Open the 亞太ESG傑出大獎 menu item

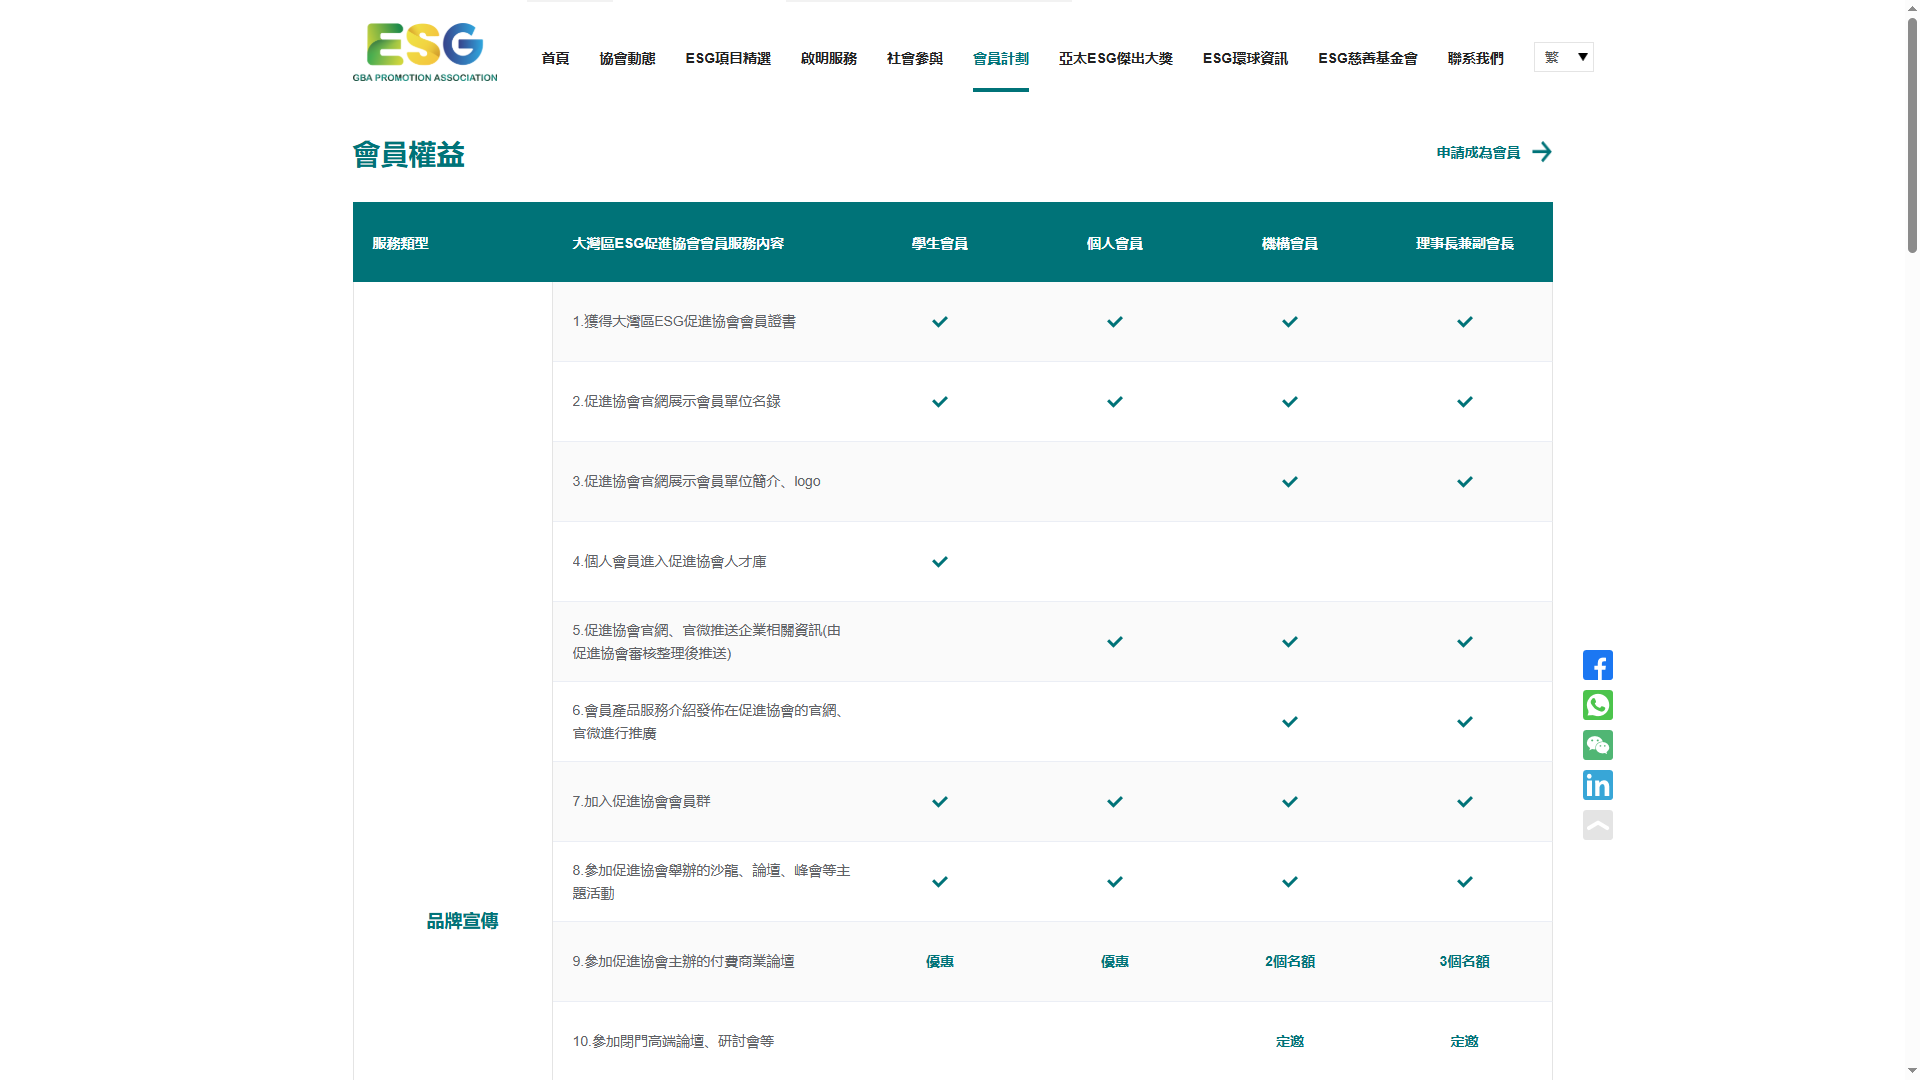pos(1116,58)
